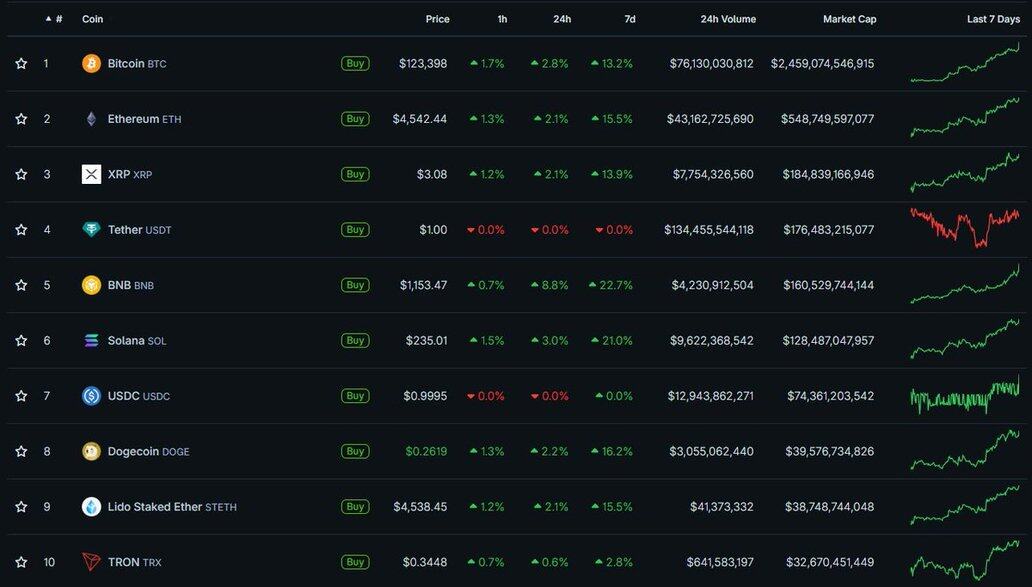Open Tether's red 7-day sparkline chart
The height and width of the screenshot is (587, 1032).
(x=964, y=228)
